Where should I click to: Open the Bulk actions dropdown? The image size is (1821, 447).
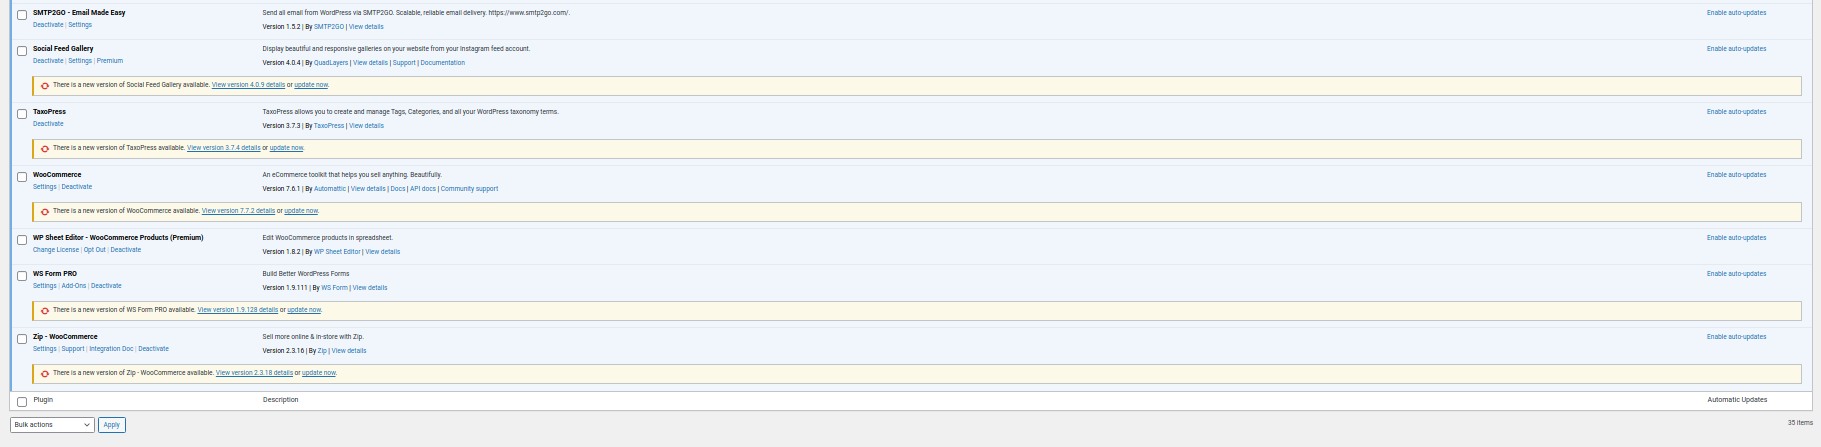(x=52, y=425)
